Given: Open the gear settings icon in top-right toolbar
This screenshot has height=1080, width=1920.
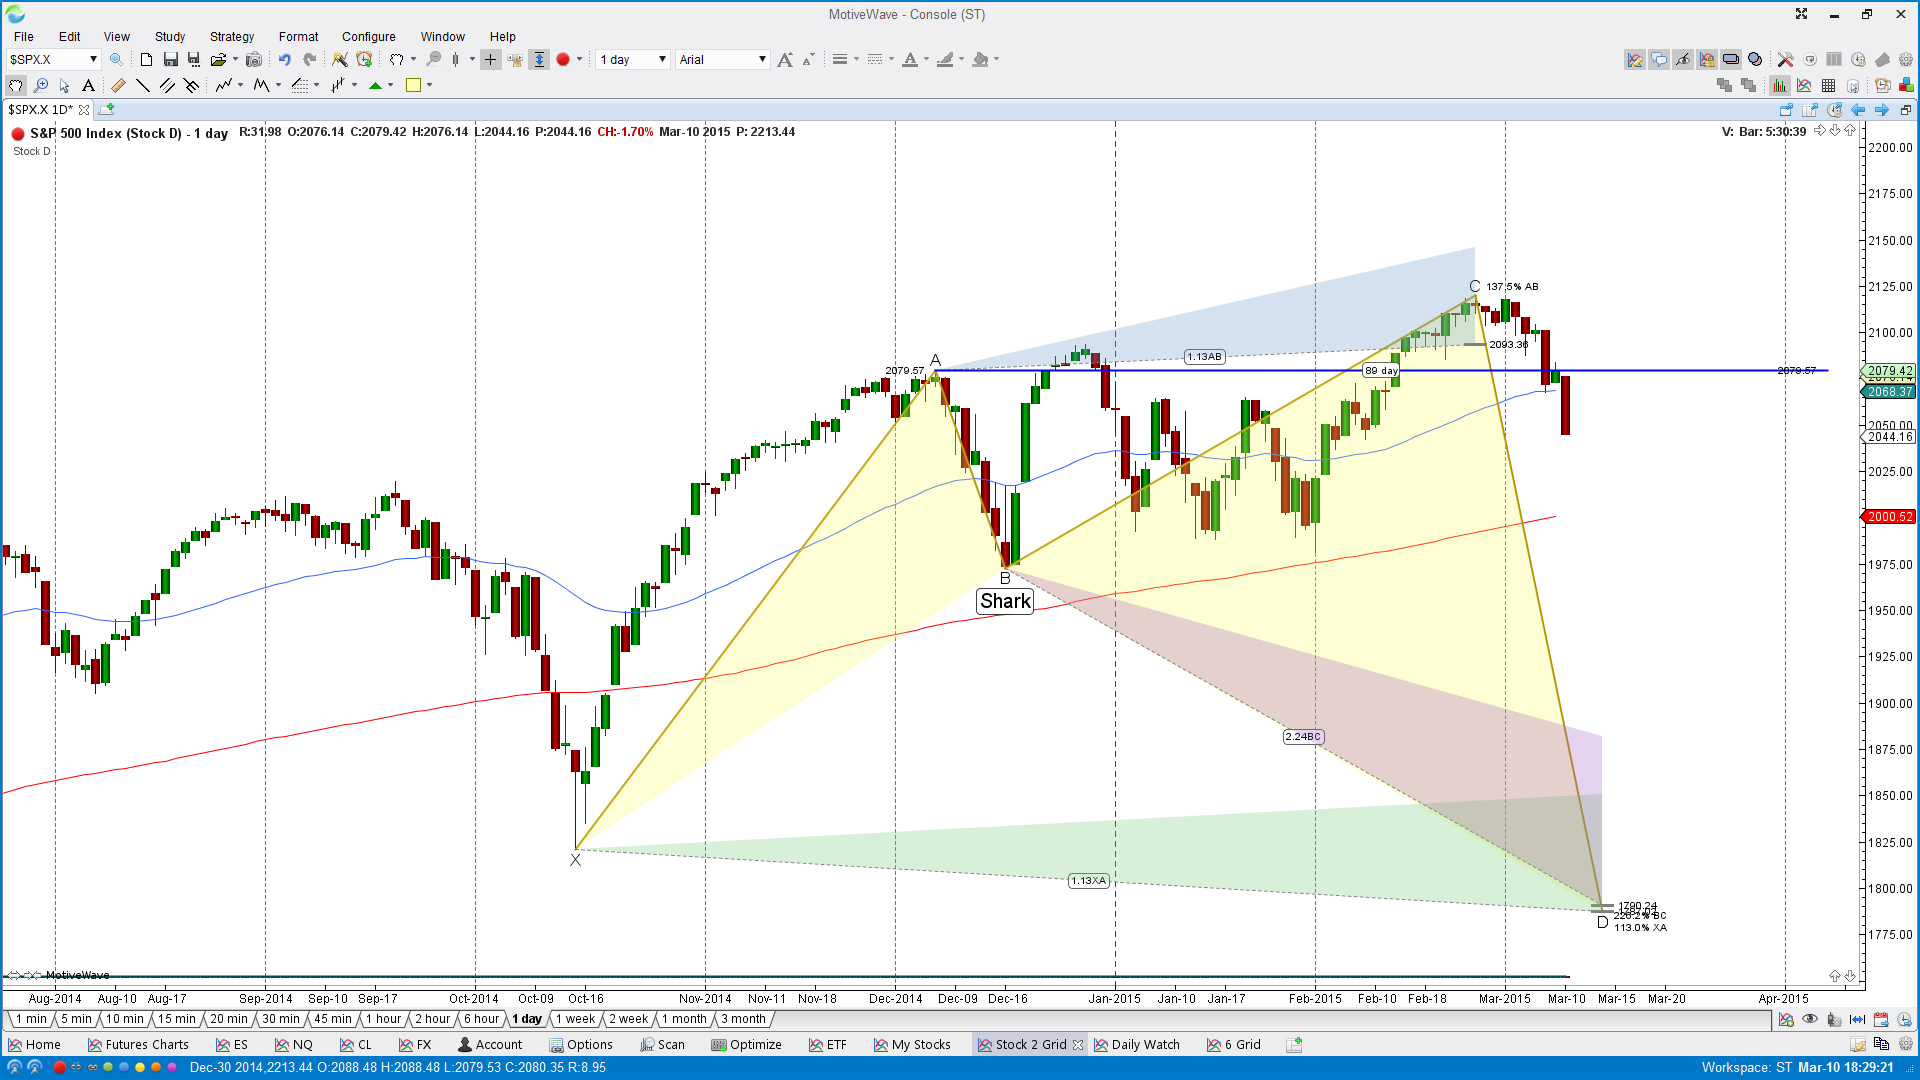Looking at the screenshot, I should point(1906,60).
